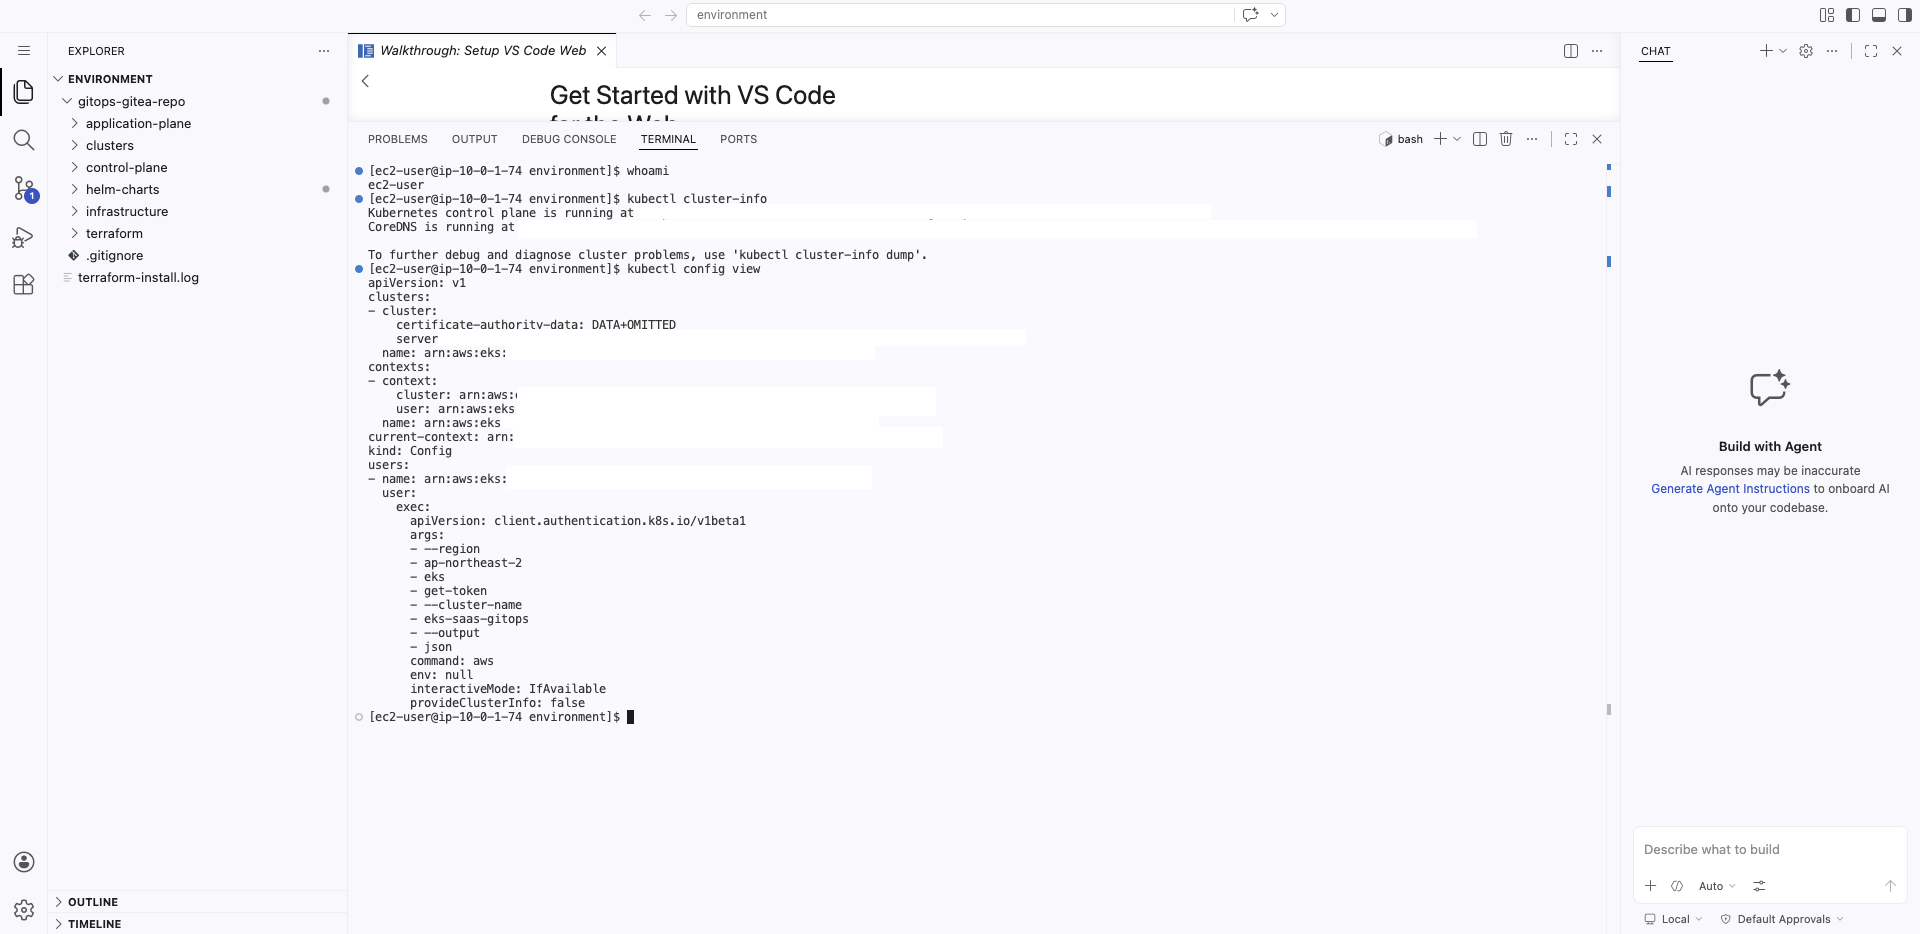The width and height of the screenshot is (1920, 934).
Task: Open the Source Control view
Action: click(x=24, y=188)
